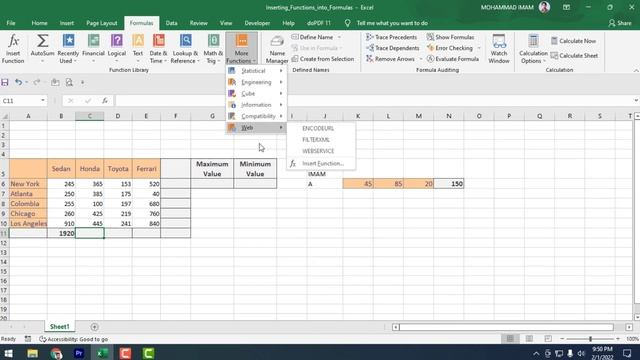Screen dimensions: 640x360
Task: Open the Insert Function dialog icon
Action: pyautogui.click(x=13, y=49)
